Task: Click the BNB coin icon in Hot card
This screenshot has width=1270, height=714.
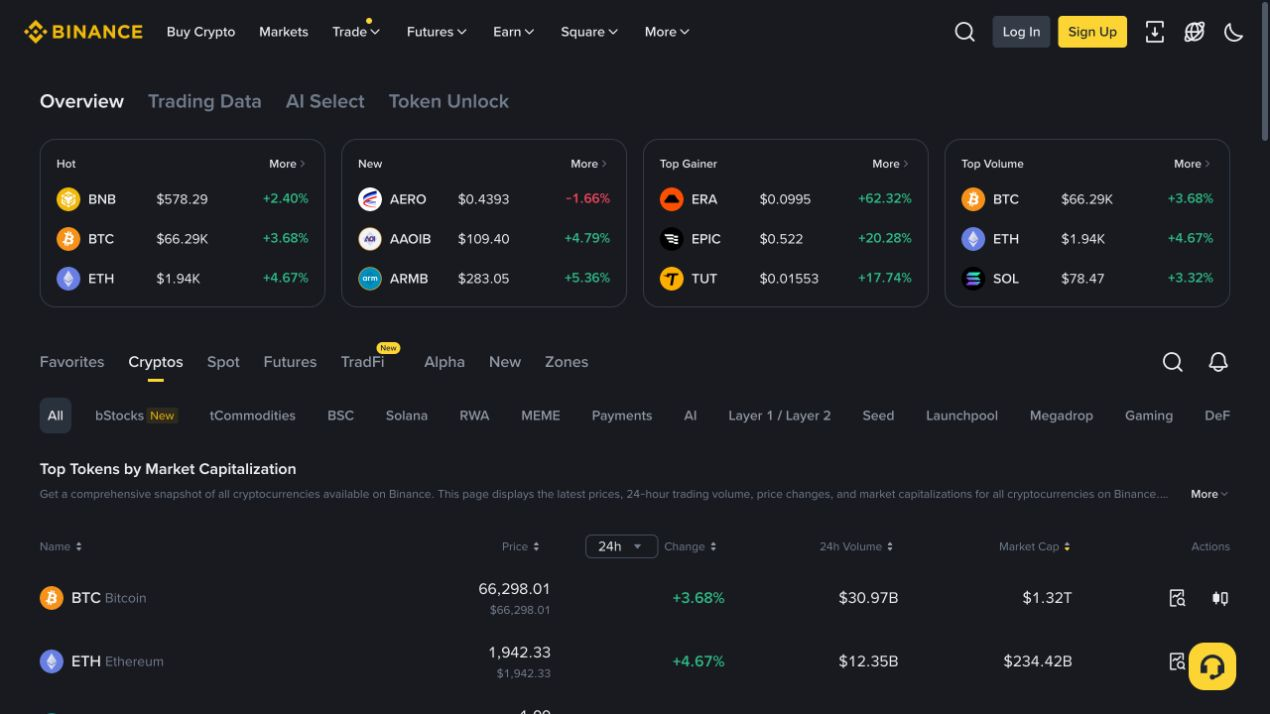Action: click(x=68, y=199)
